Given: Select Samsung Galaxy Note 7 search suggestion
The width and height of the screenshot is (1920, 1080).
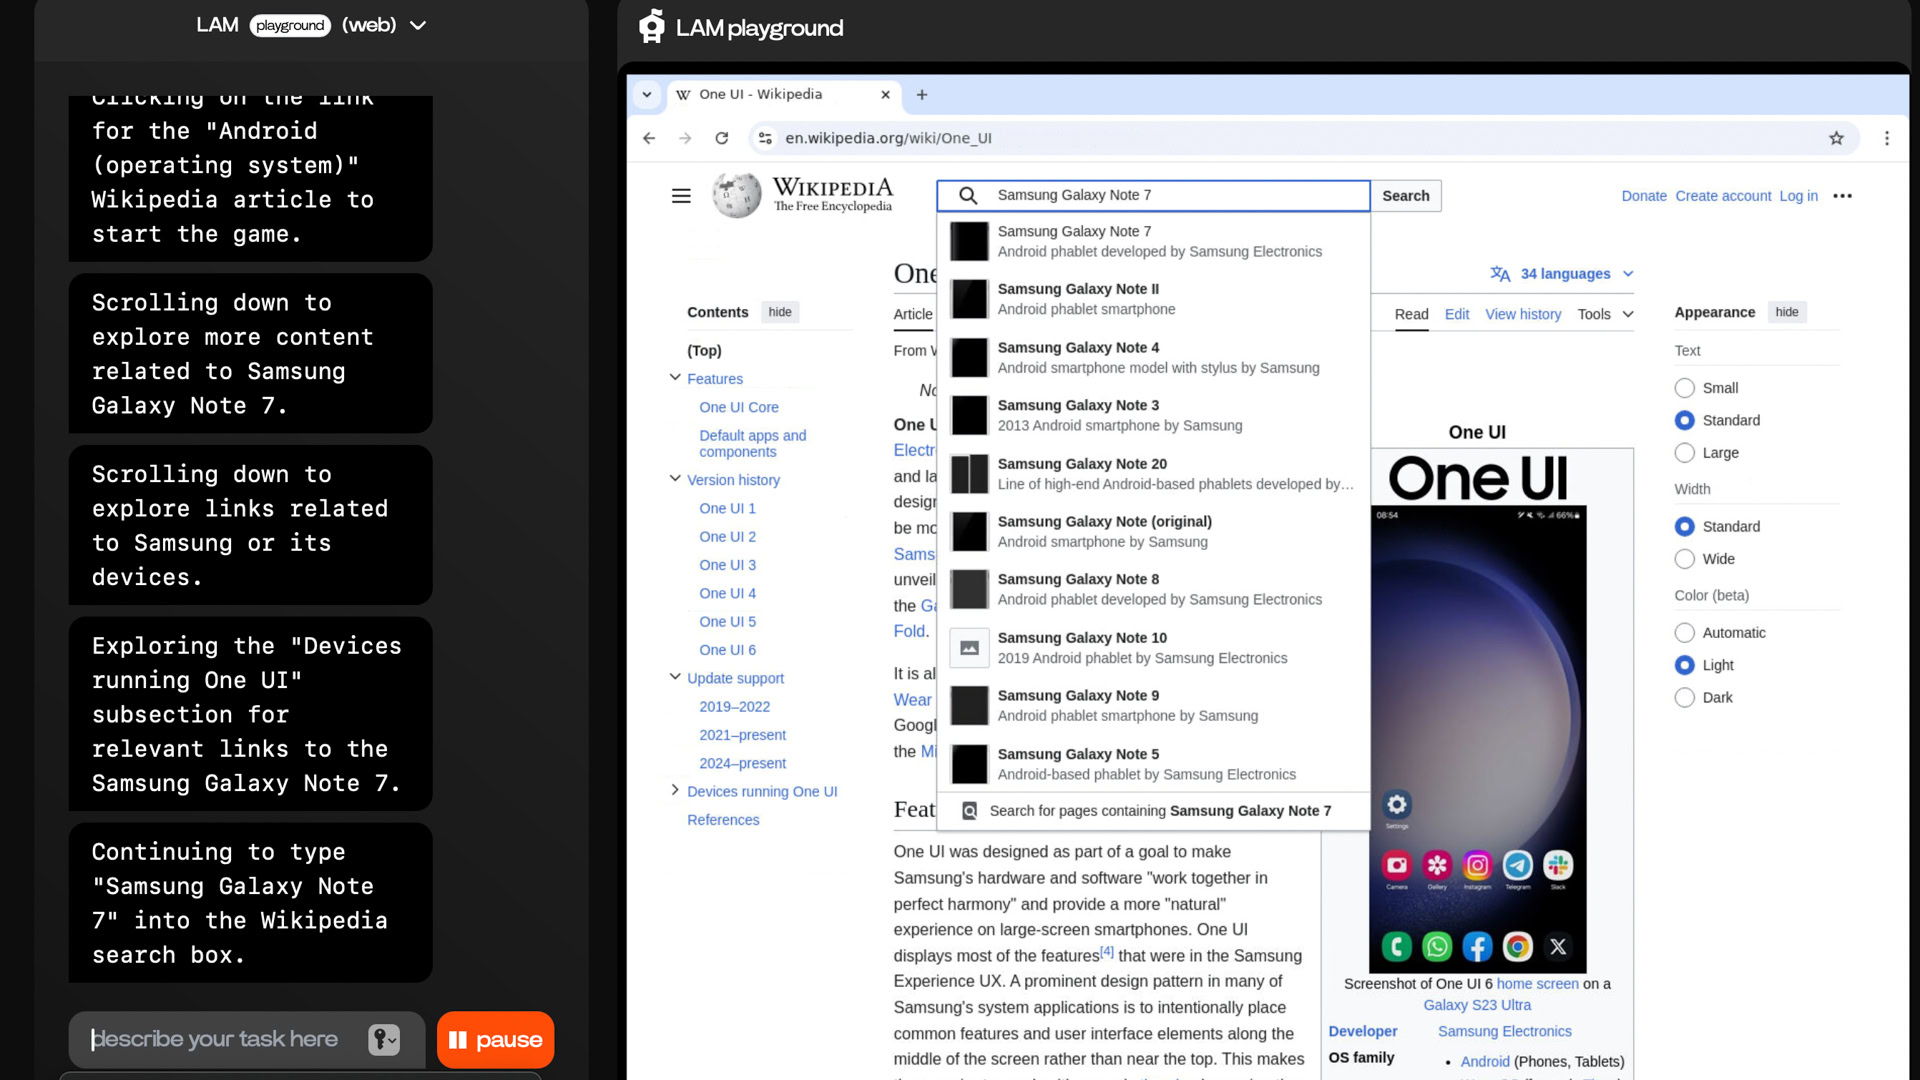Looking at the screenshot, I should point(1158,240).
